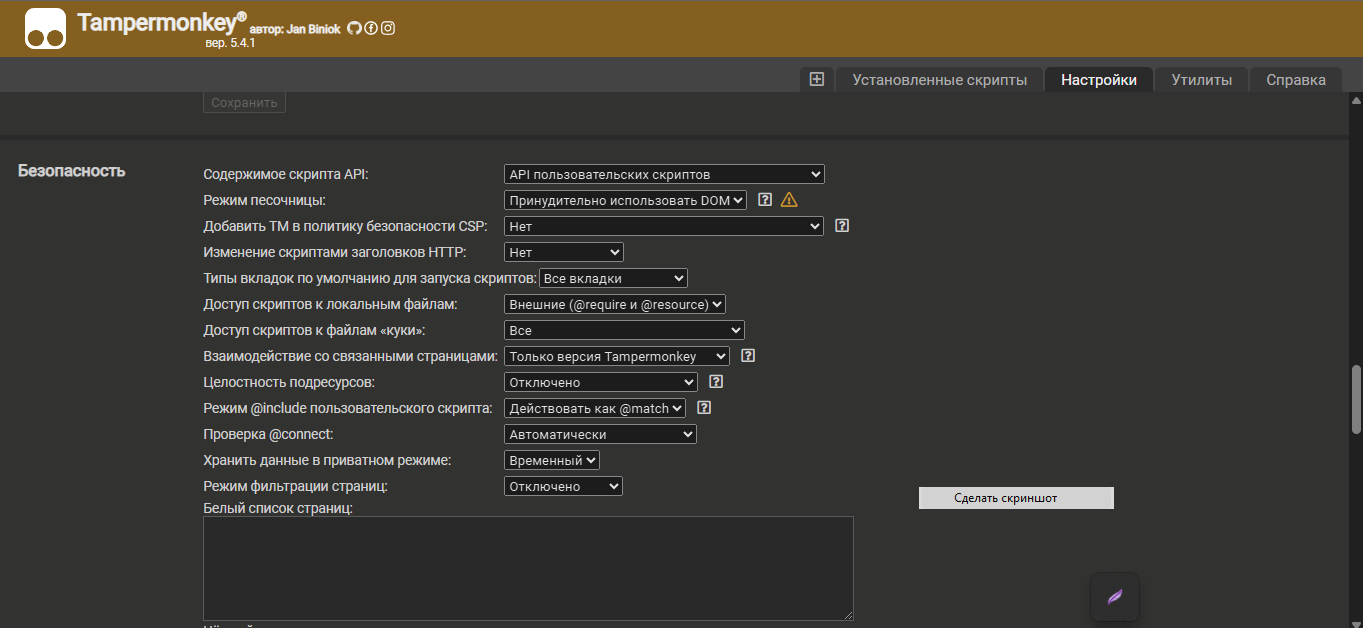1363x628 pixels.
Task: Click the Безопасность section heading
Action: 72,171
